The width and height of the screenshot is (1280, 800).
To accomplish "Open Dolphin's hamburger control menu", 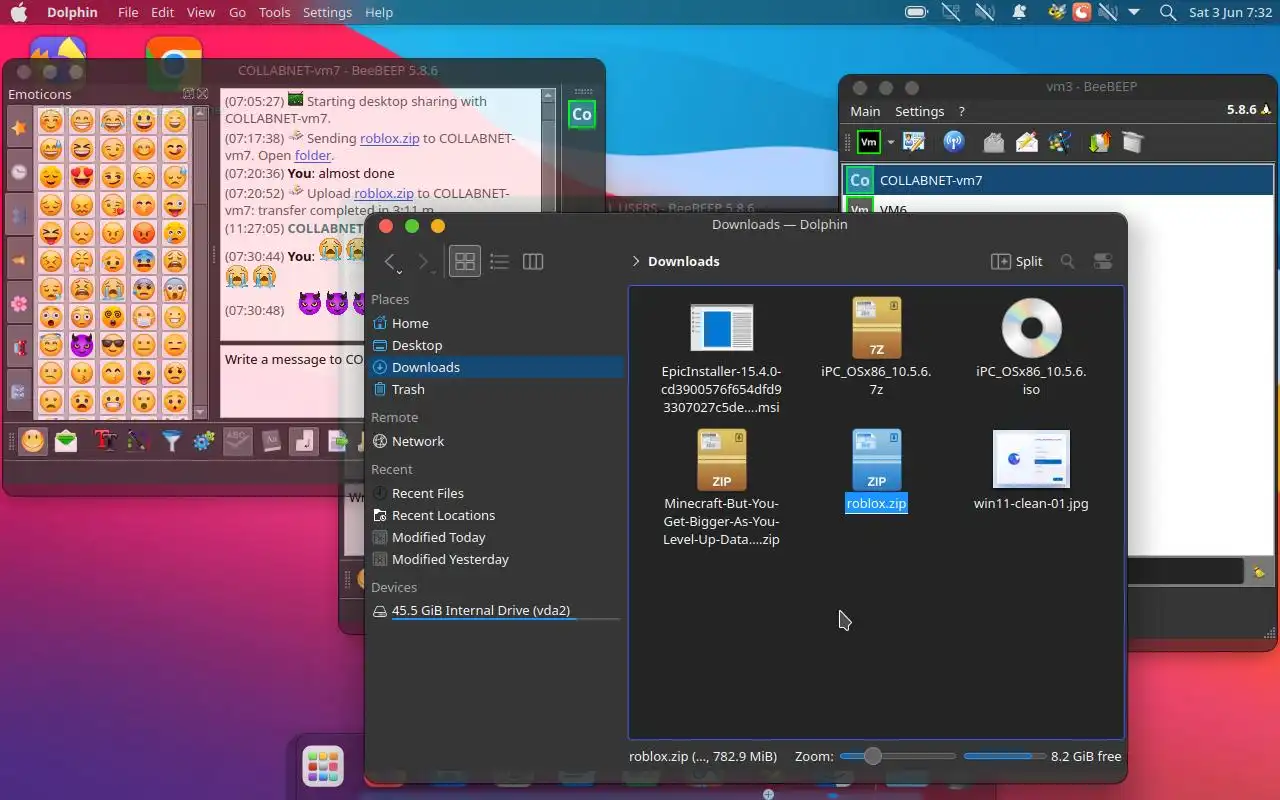I will 1103,261.
